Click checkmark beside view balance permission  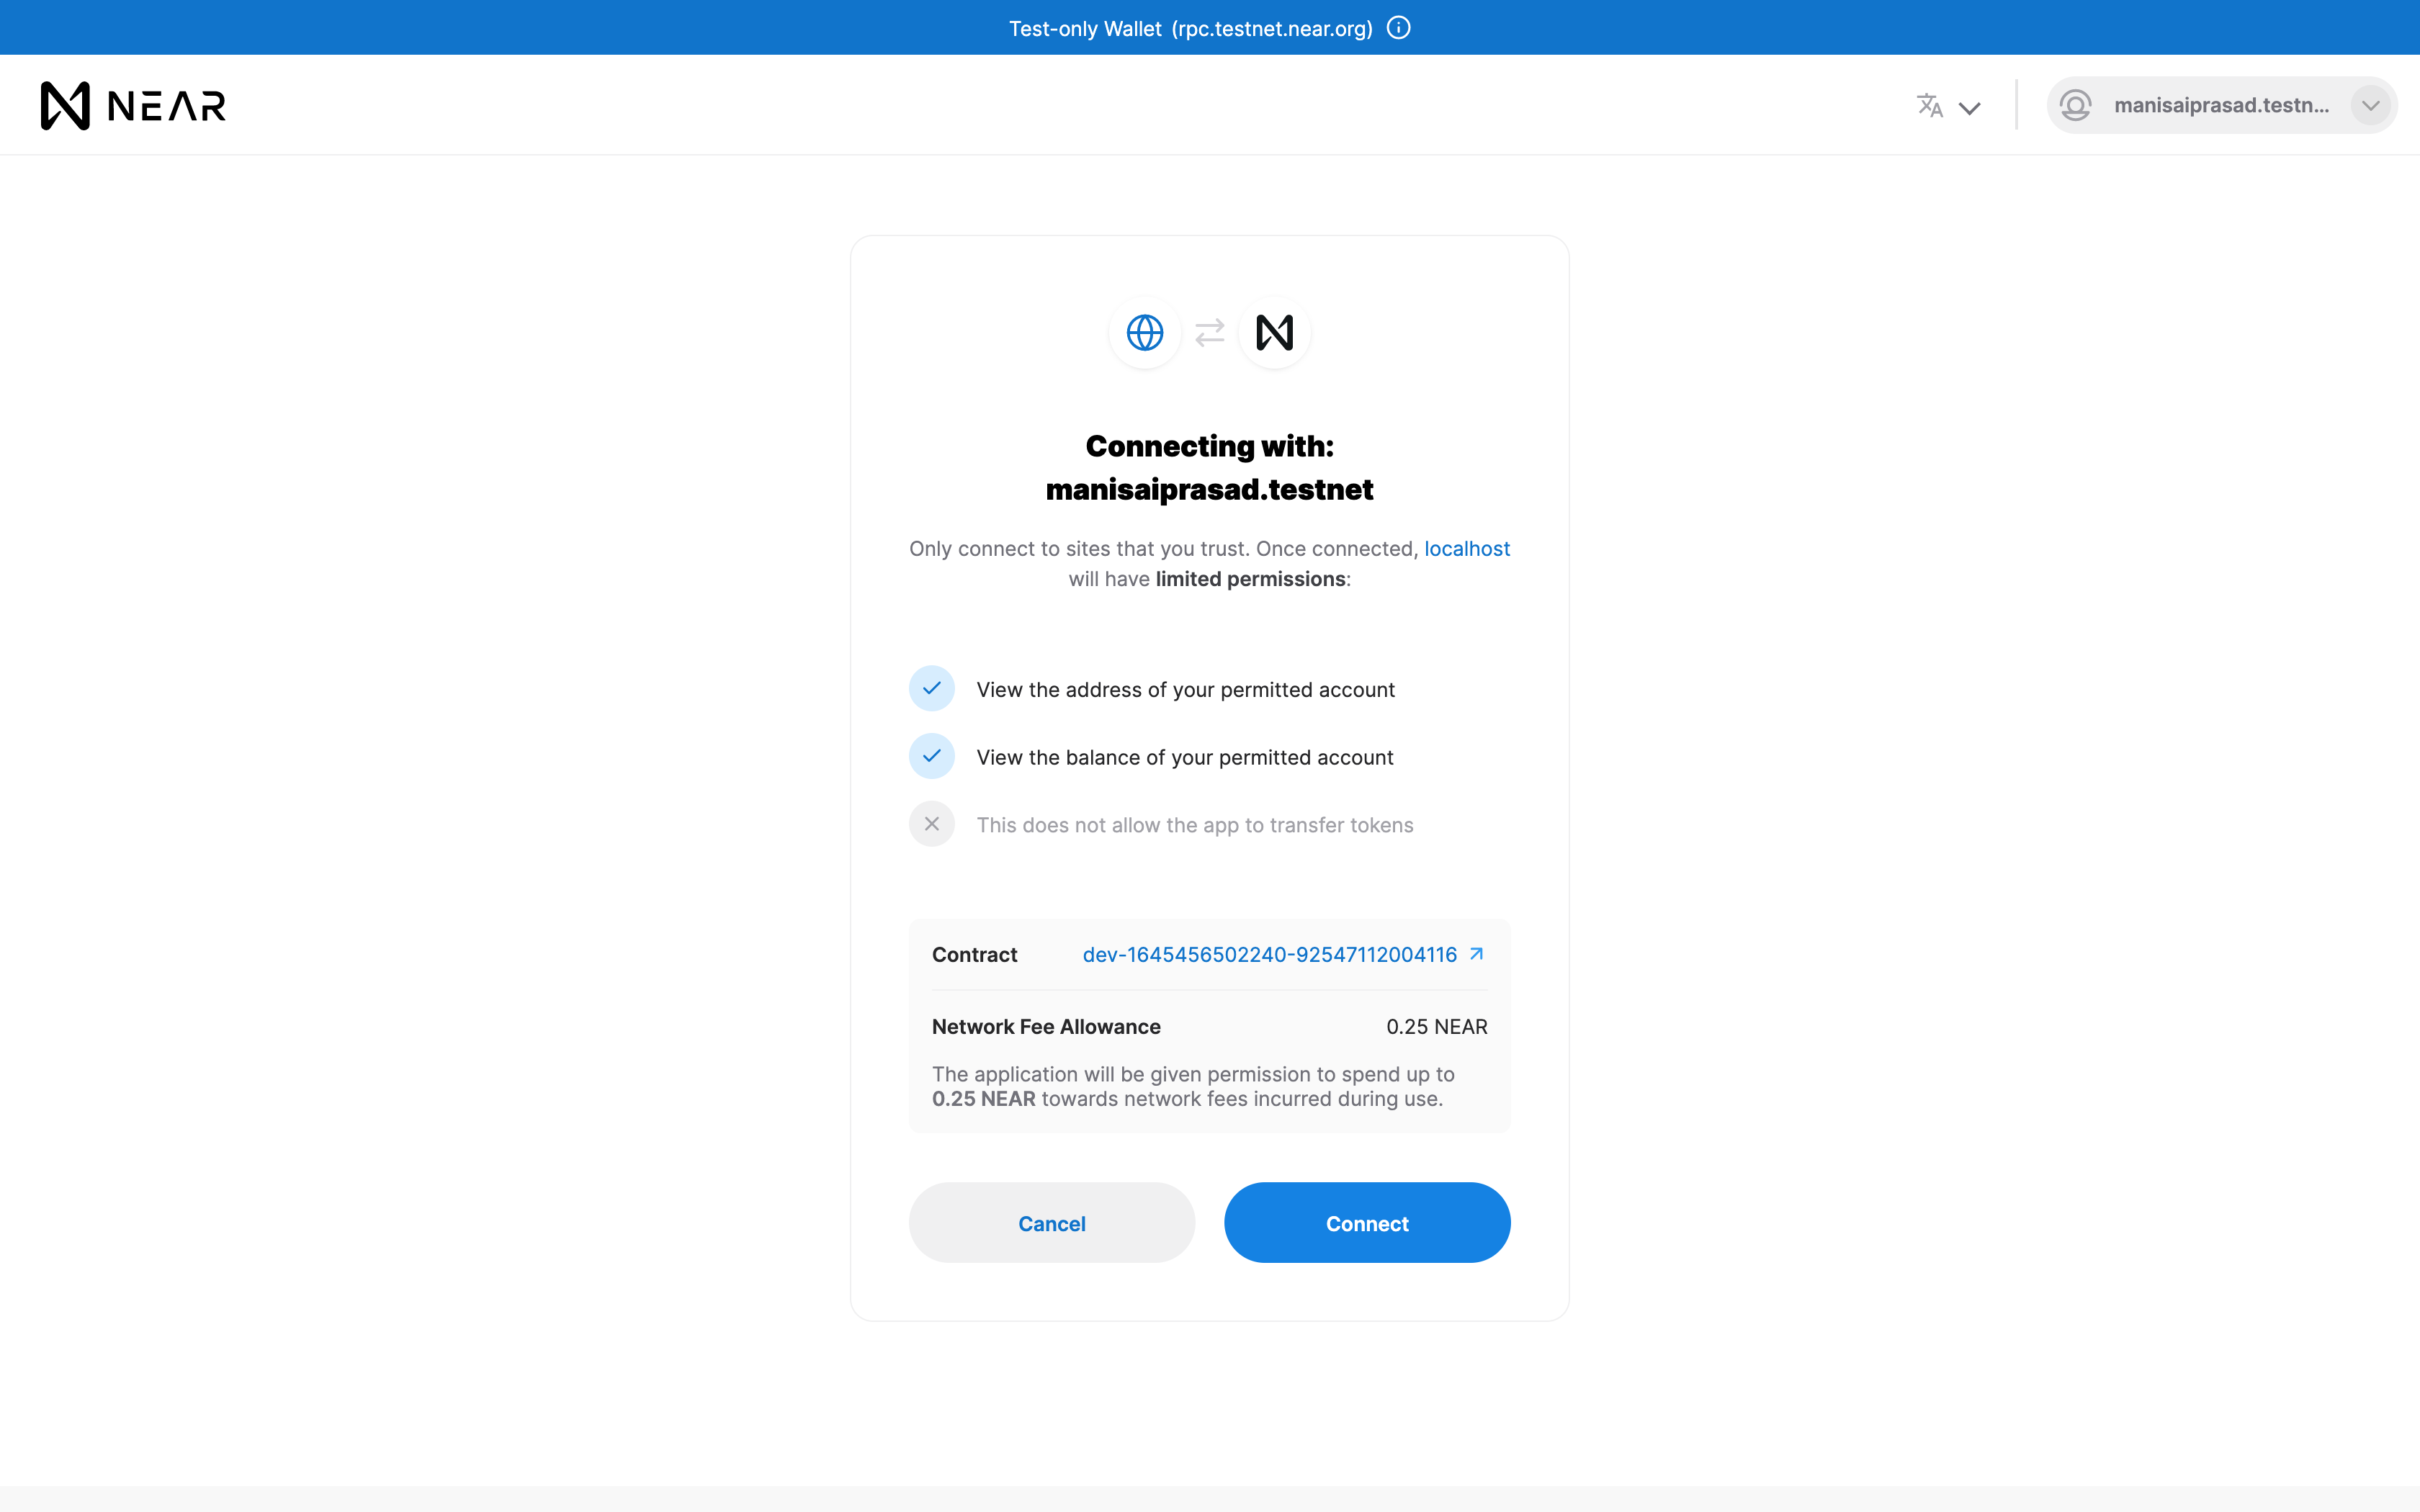tap(931, 756)
